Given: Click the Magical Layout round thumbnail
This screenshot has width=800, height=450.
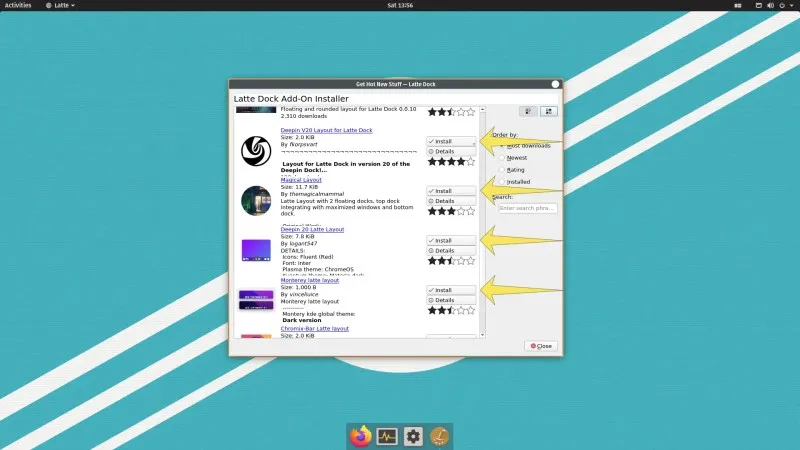Looking at the screenshot, I should point(257,201).
